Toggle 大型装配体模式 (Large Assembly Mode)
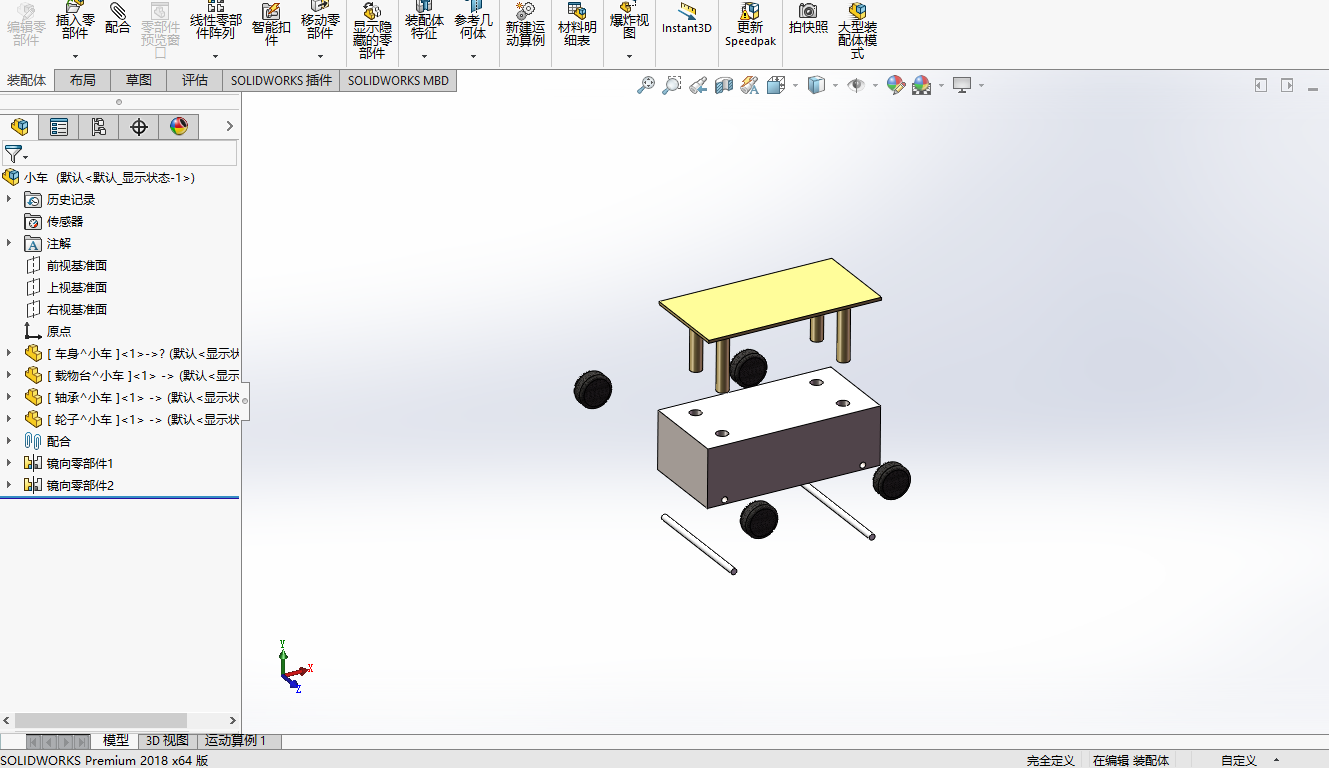The image size is (1329, 768). pyautogui.click(x=857, y=31)
